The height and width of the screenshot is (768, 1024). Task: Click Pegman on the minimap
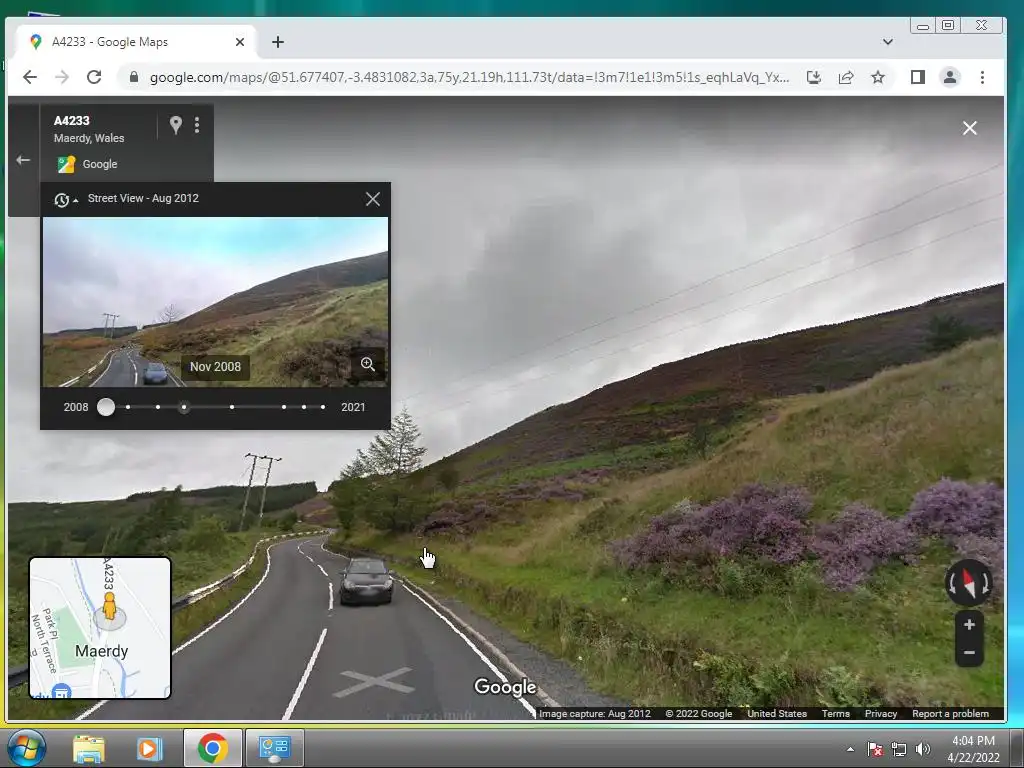[x=109, y=606]
